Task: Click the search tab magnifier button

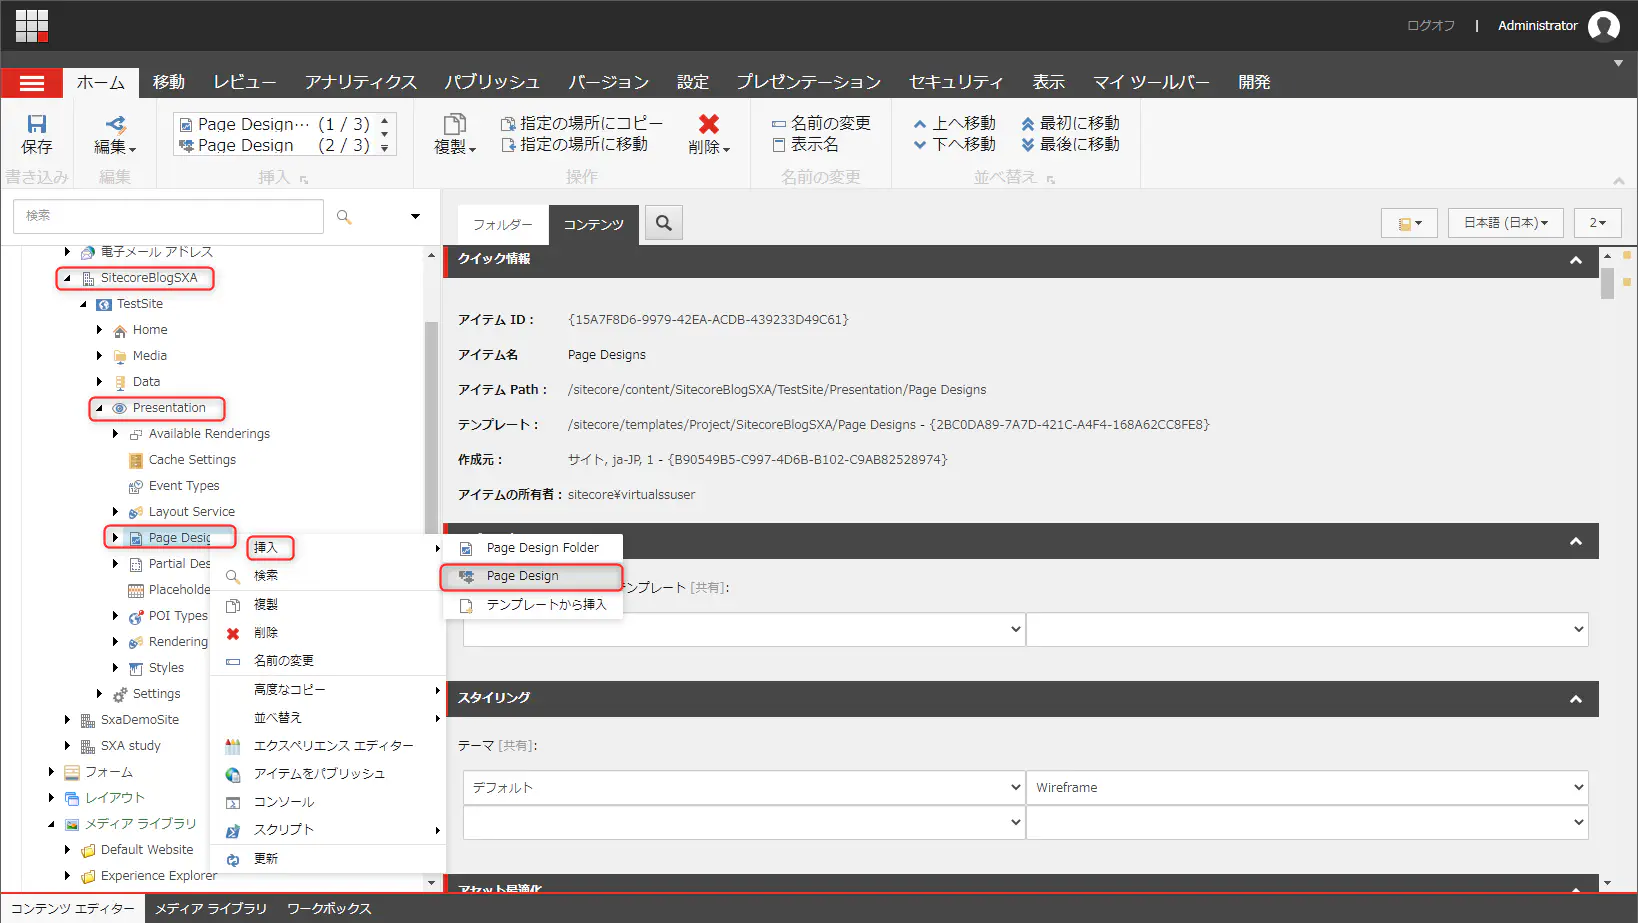Action: tap(664, 223)
